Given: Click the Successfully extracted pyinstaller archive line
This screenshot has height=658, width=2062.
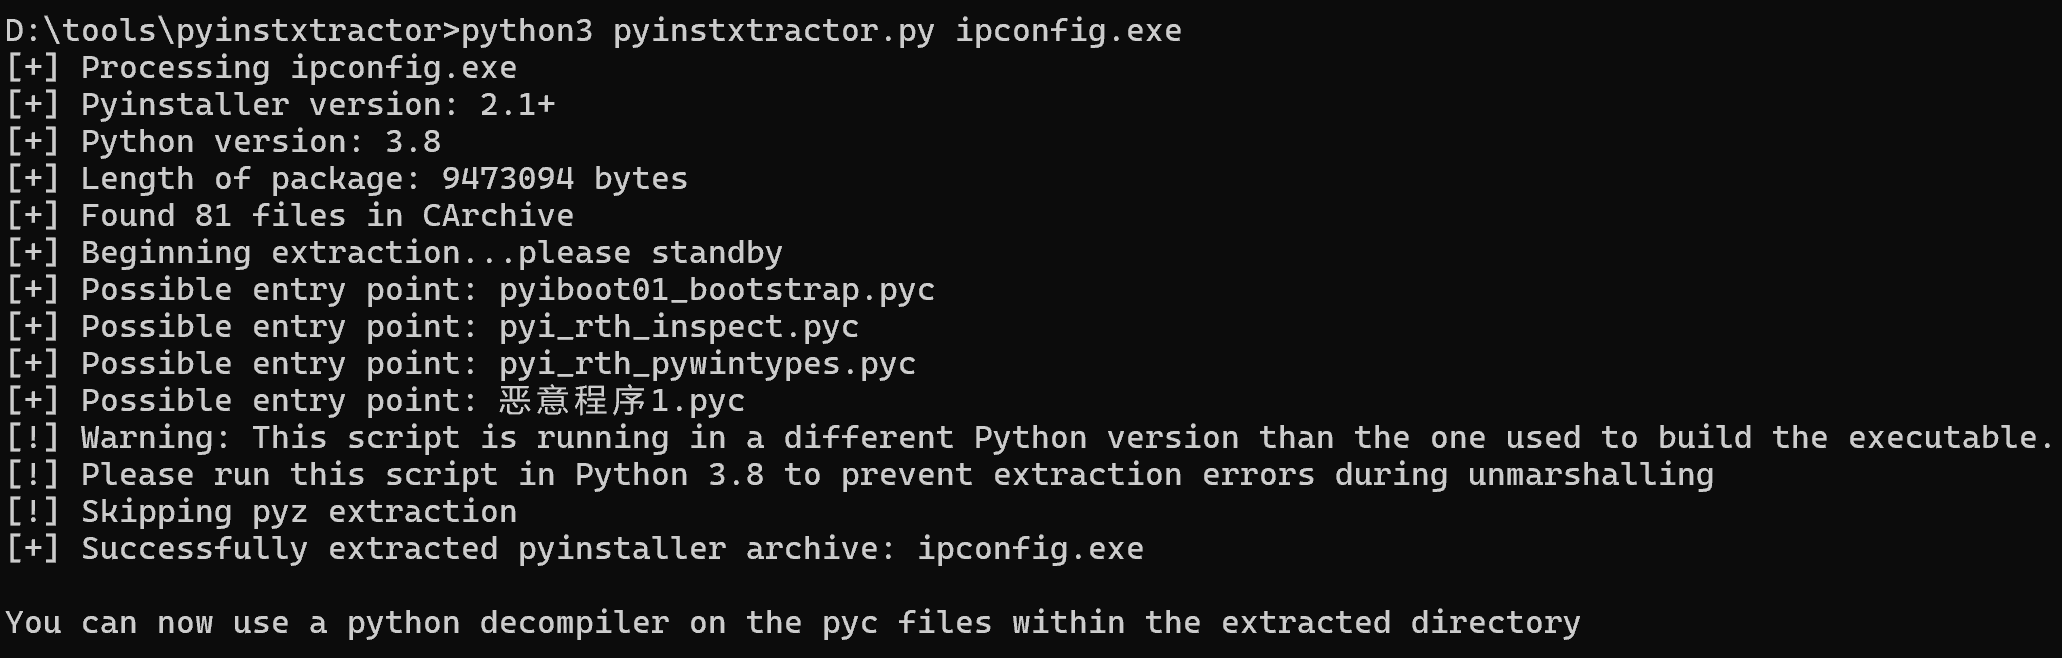Looking at the screenshot, I should coord(574,549).
